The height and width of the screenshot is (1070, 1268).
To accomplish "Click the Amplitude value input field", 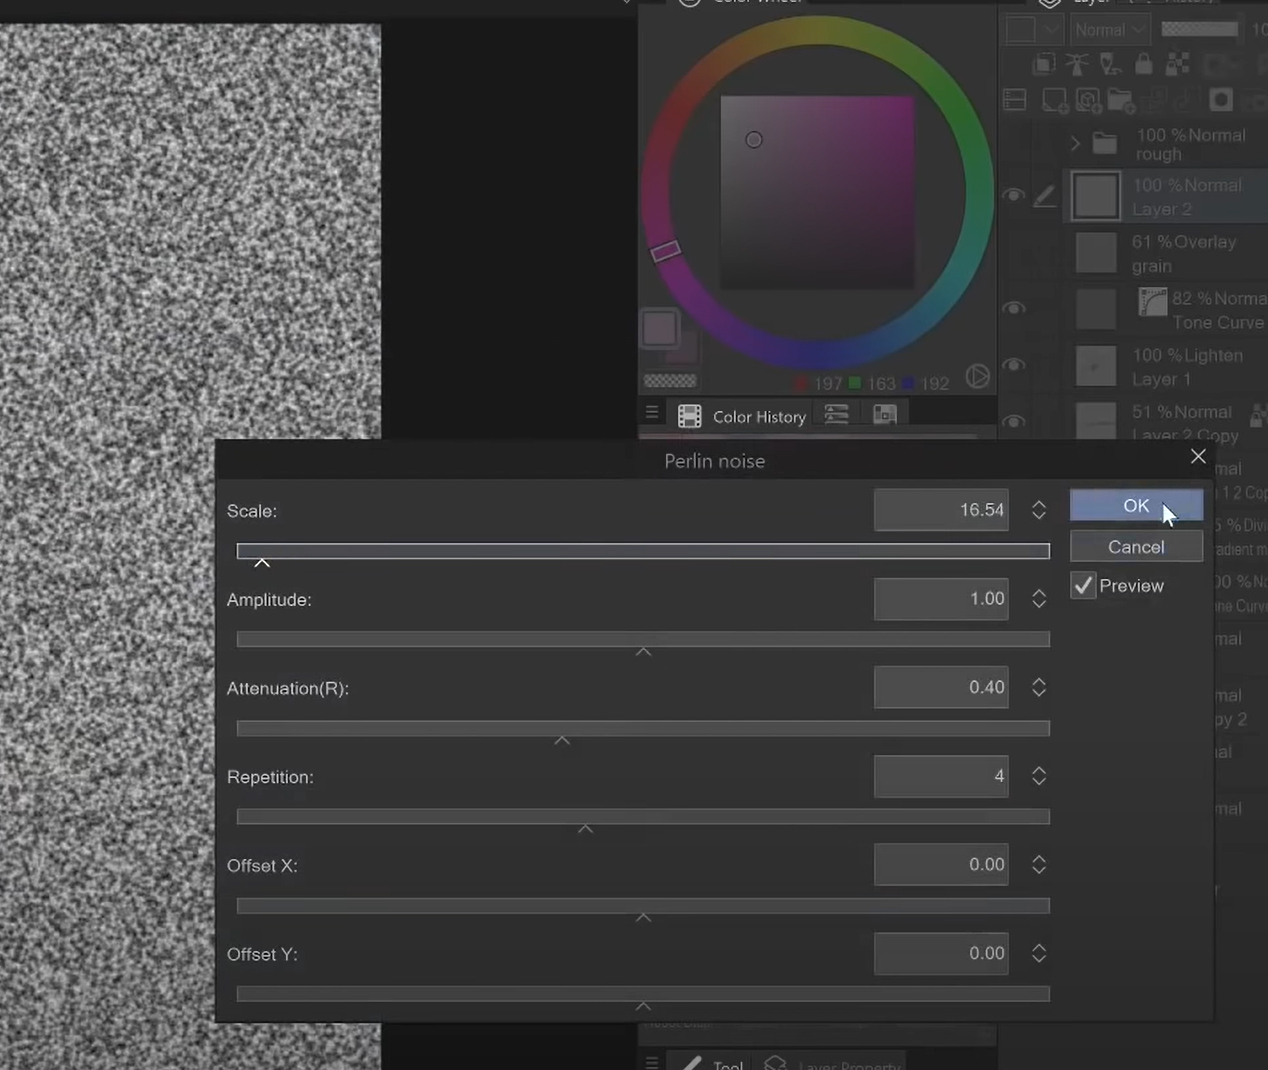I will click(x=941, y=599).
